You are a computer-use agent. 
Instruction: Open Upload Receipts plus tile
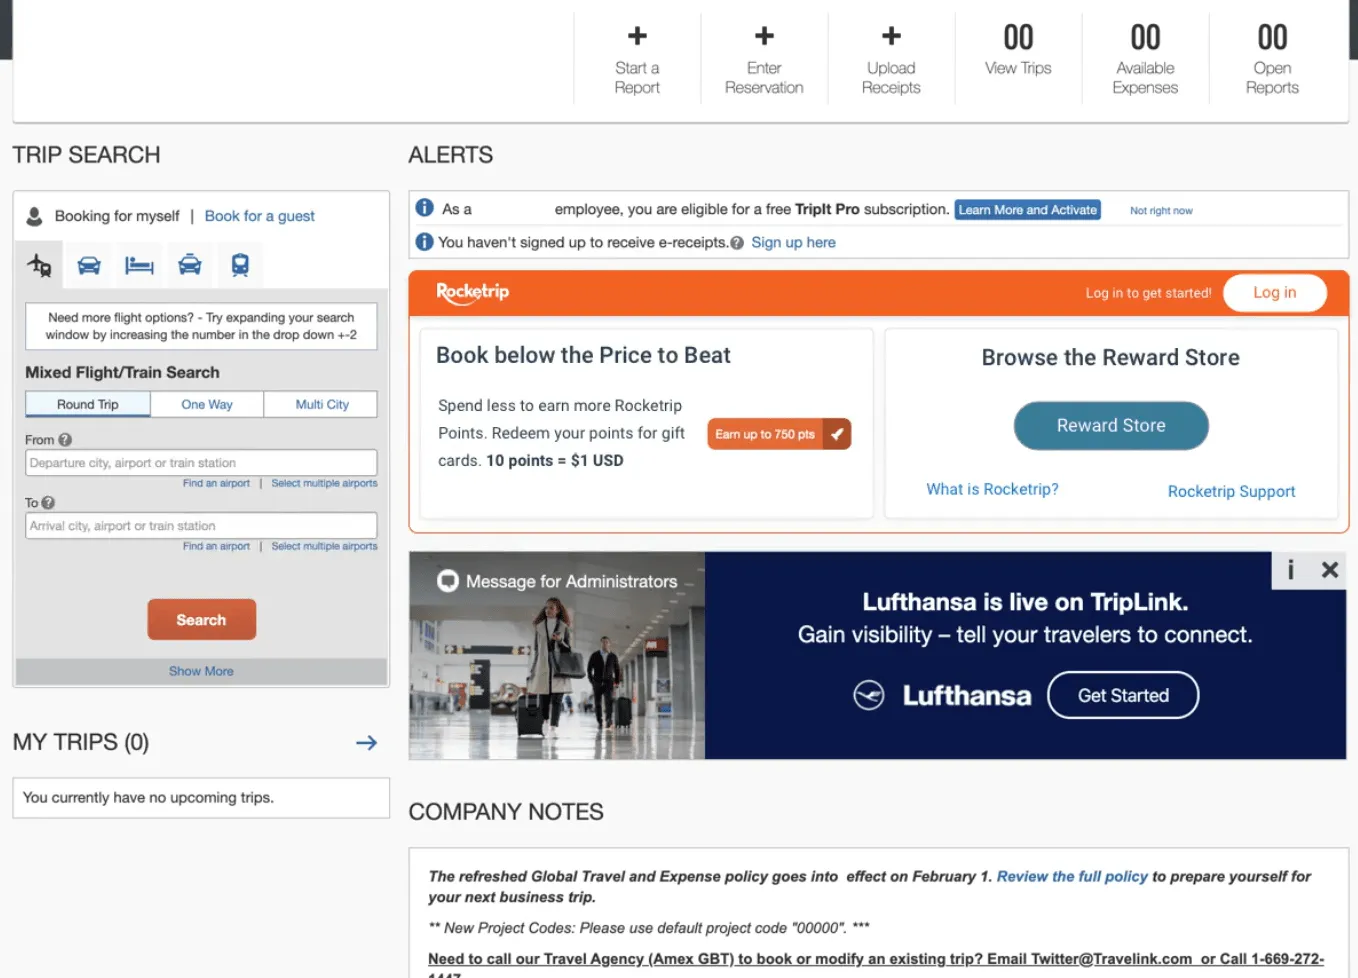tap(891, 60)
